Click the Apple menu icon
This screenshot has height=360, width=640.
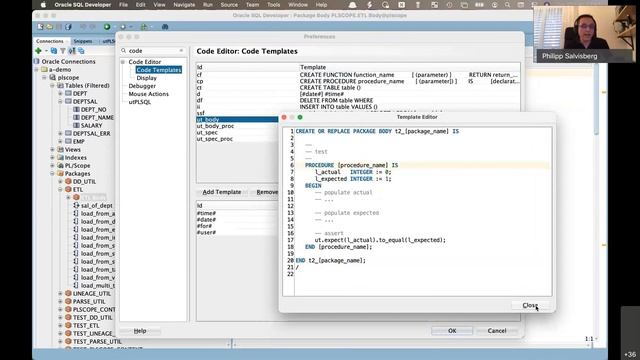(44, 5)
